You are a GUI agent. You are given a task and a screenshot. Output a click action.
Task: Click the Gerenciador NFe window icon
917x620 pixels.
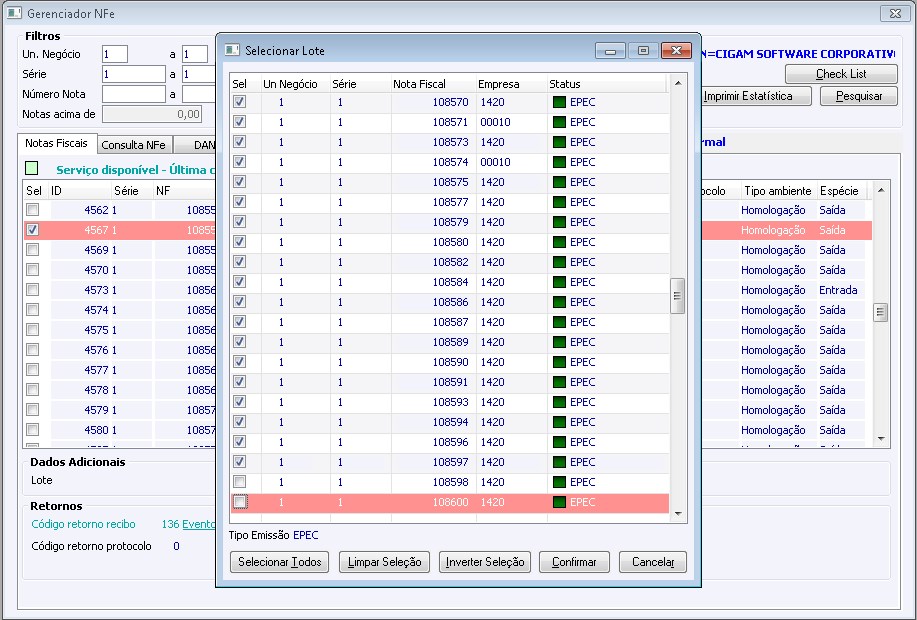[x=13, y=13]
